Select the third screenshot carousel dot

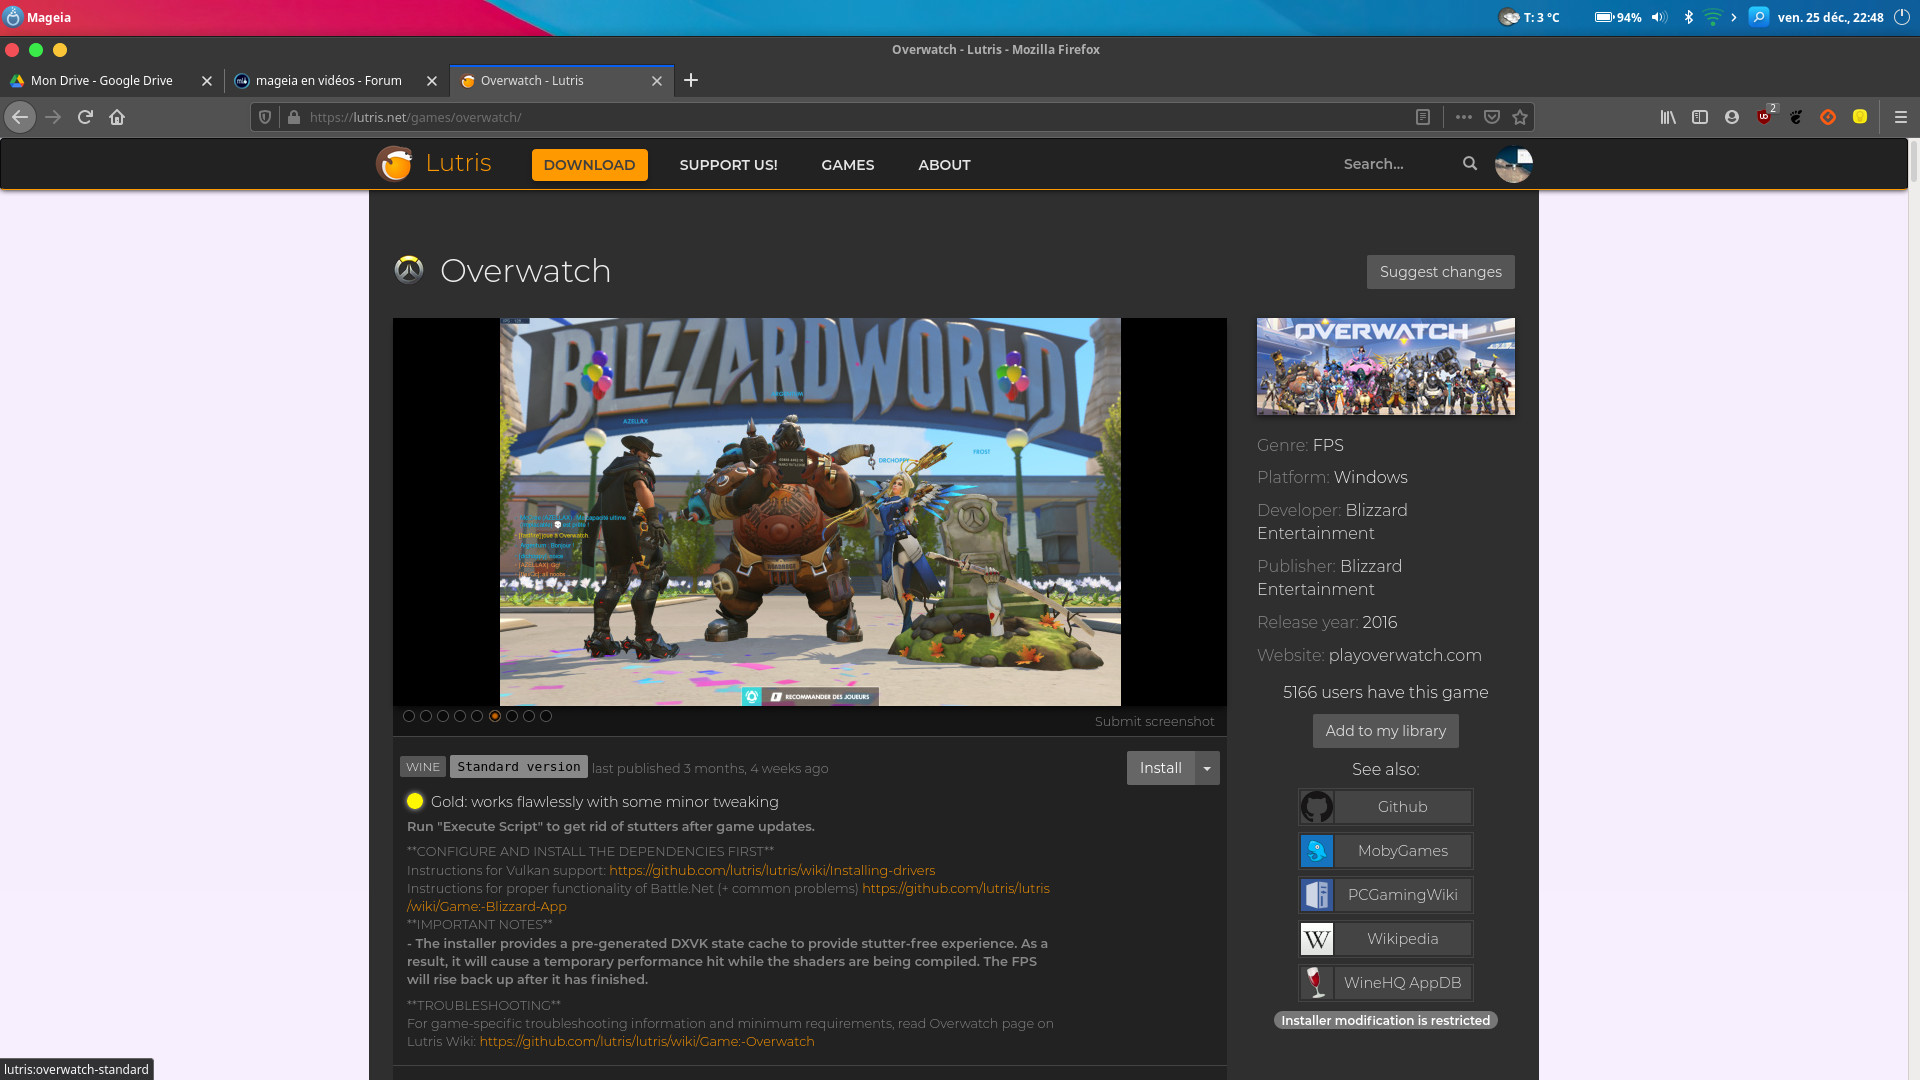click(443, 716)
